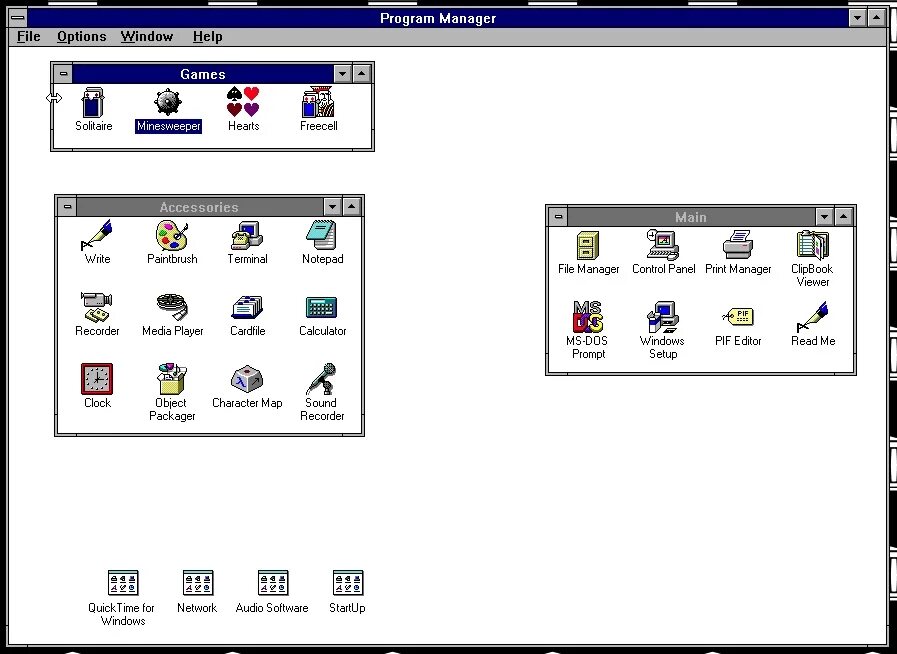The width and height of the screenshot is (897, 654).
Task: Select the Write pen icon in Accessories
Action: coord(97,235)
